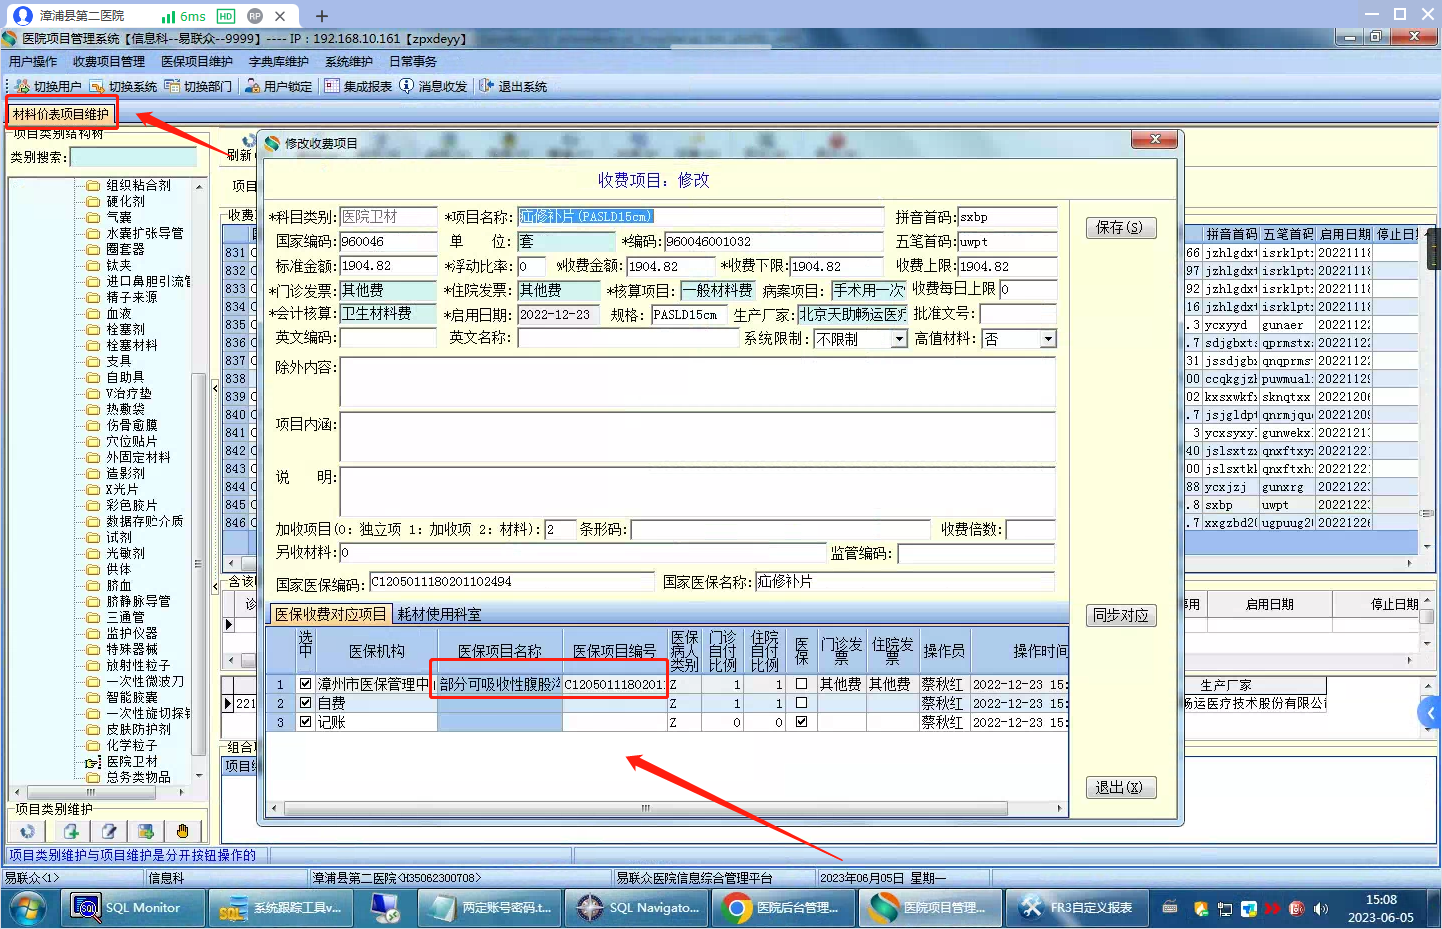
Task: Click the hand icon under 项目类别维护
Action: pyautogui.click(x=183, y=831)
